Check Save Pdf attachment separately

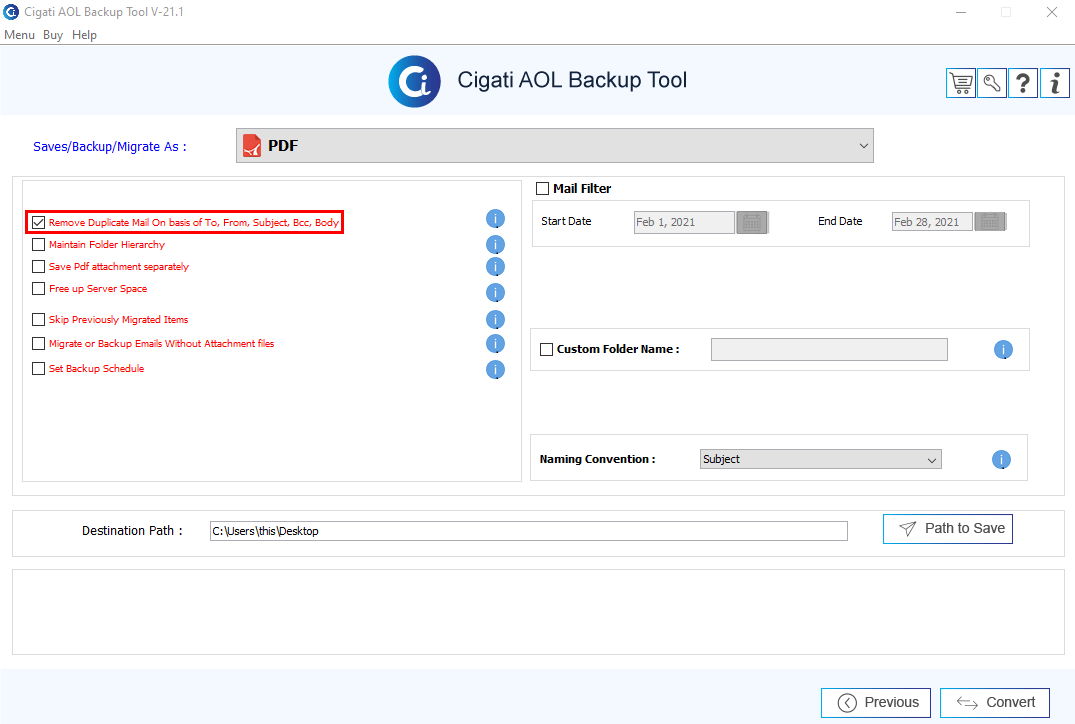38,267
